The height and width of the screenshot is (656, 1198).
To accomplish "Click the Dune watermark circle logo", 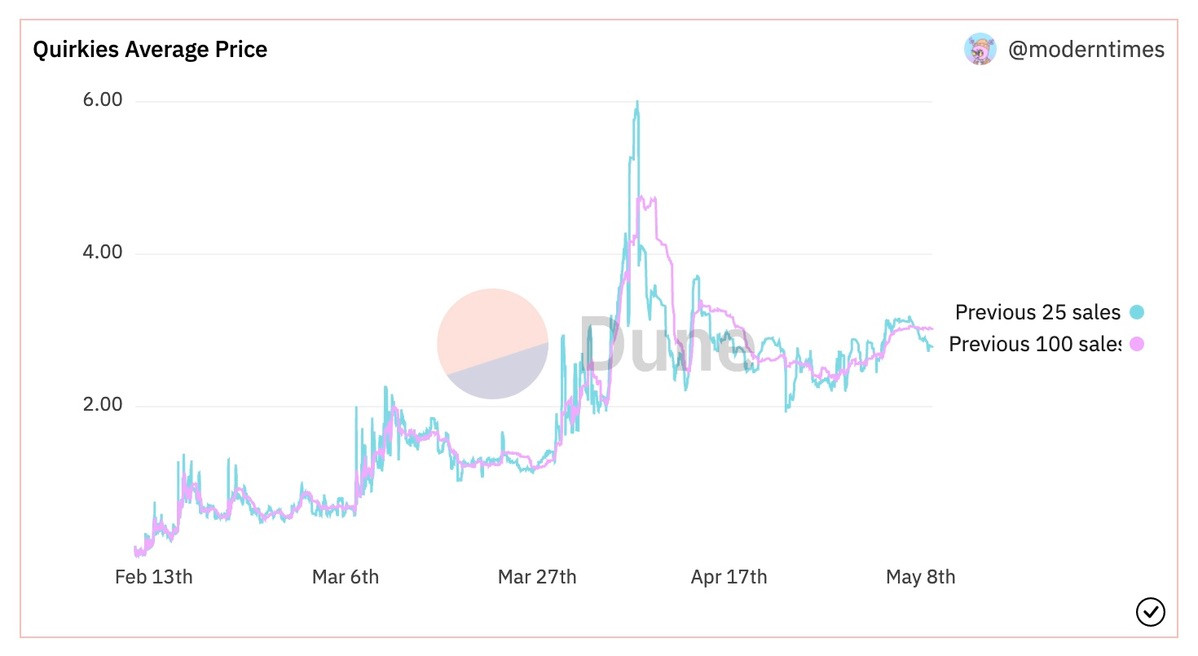I will tap(493, 344).
